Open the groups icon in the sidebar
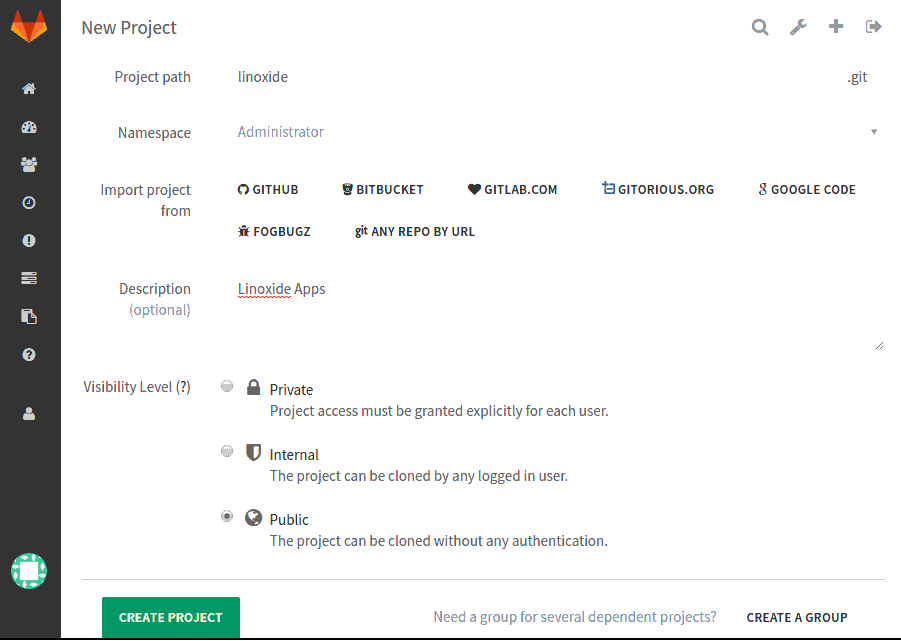 pyautogui.click(x=29, y=164)
